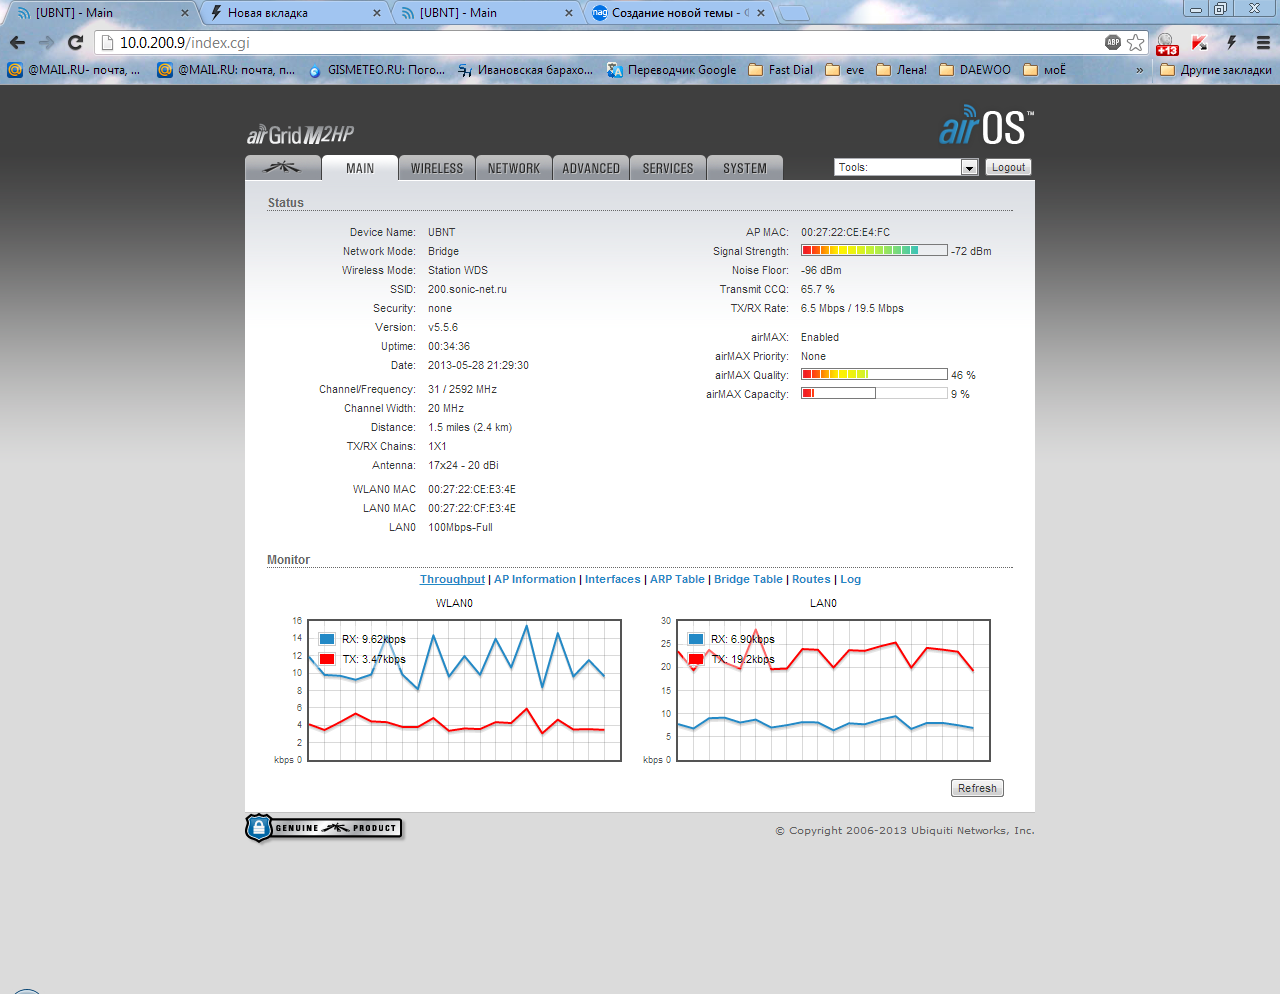Click the Refresh button

pos(977,788)
